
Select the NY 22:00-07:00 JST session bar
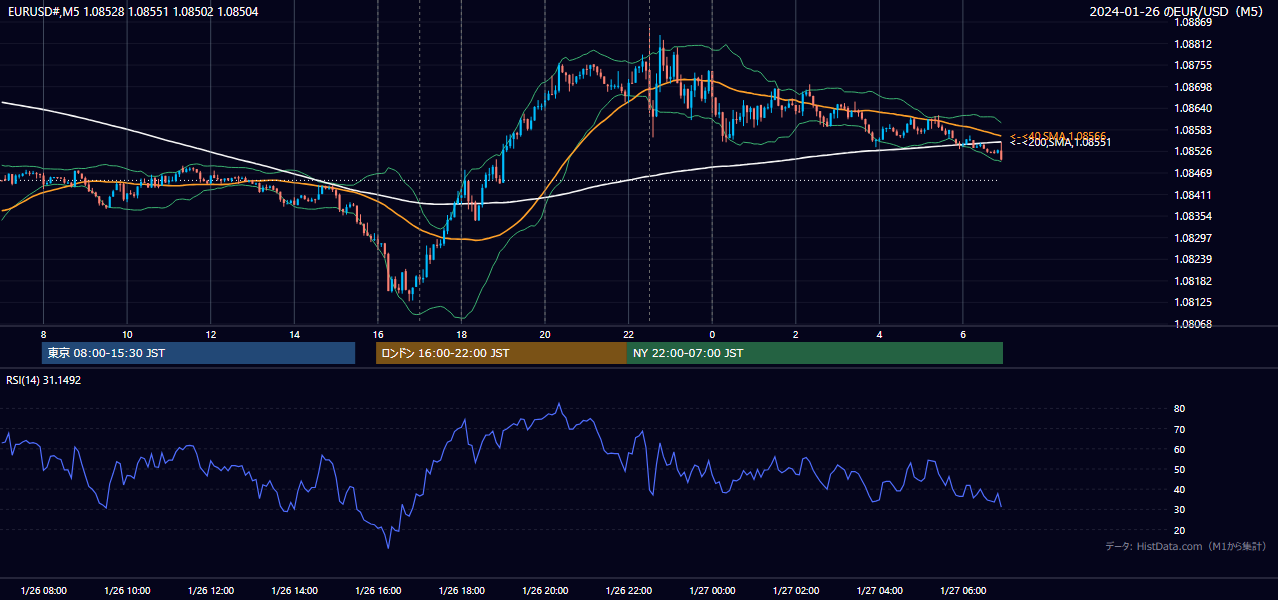(815, 353)
